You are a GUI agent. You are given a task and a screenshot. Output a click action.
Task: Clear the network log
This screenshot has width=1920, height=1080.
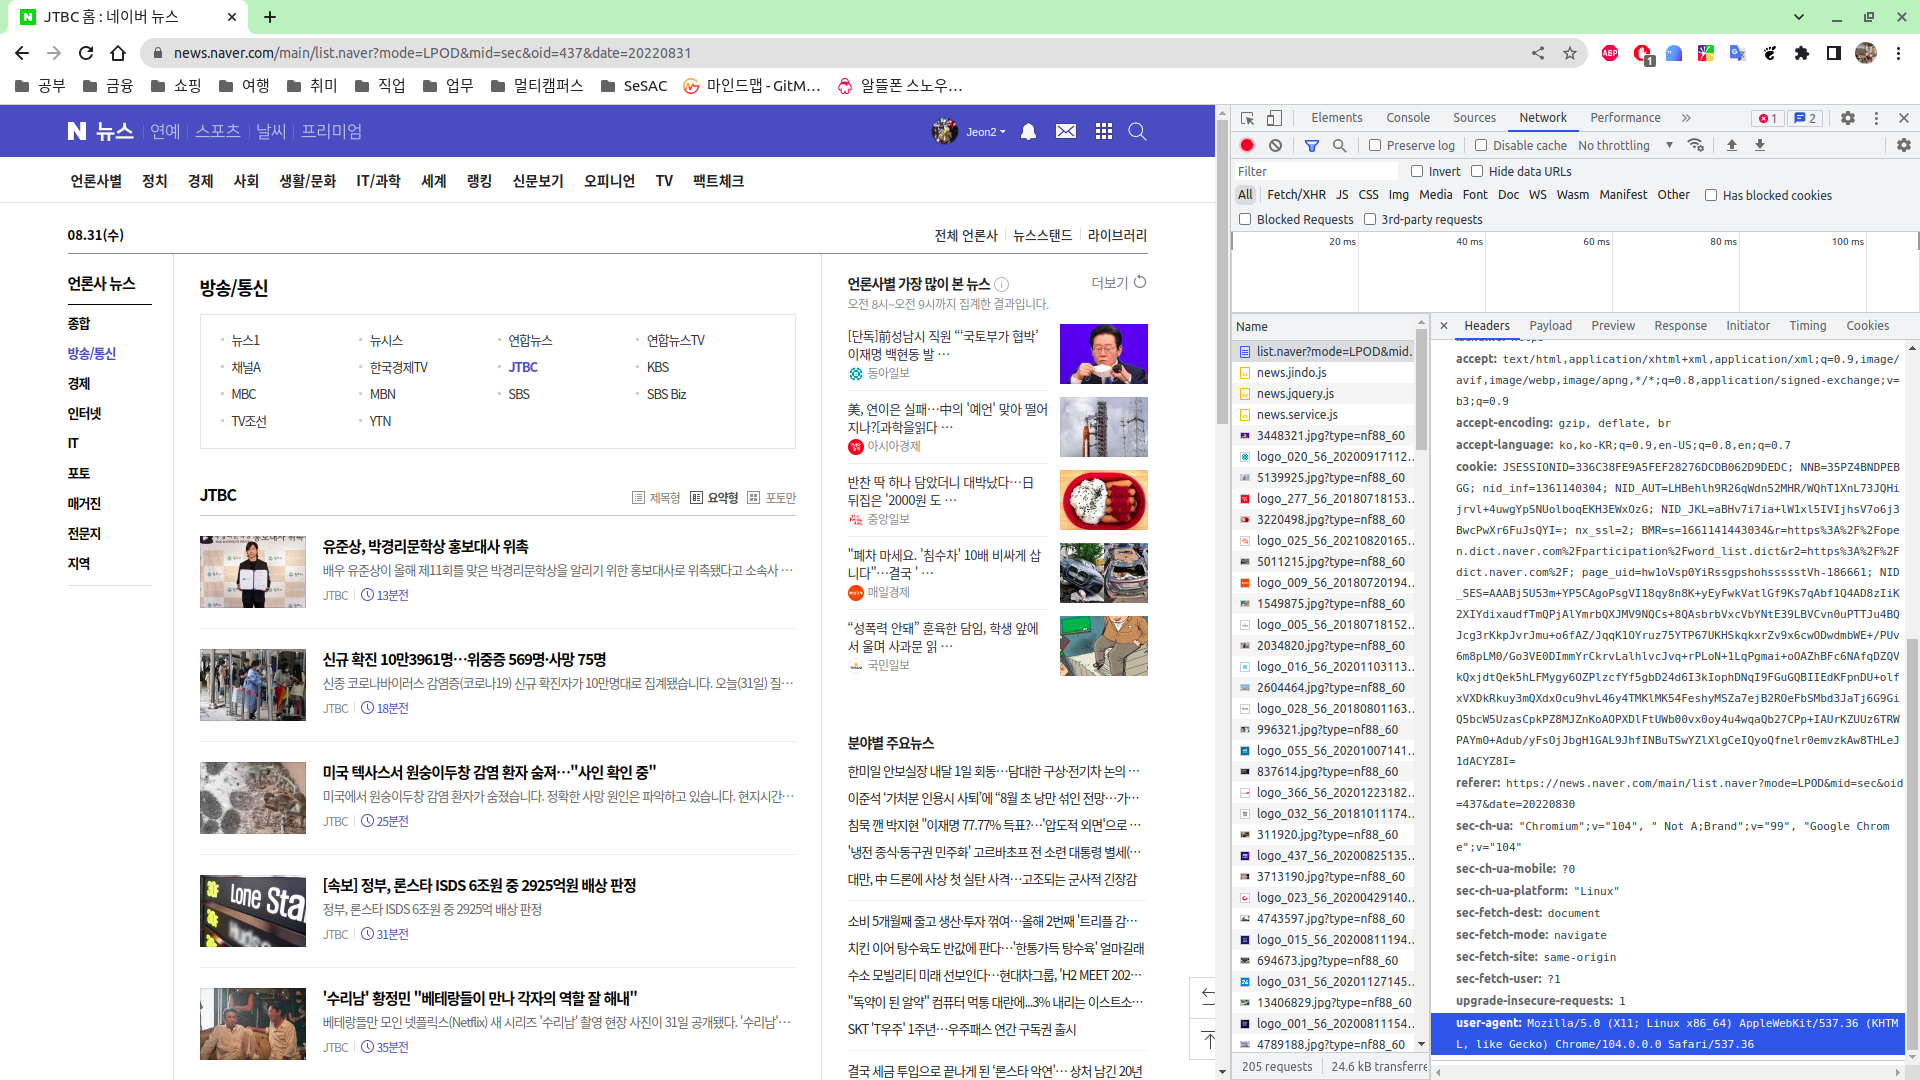click(1275, 146)
